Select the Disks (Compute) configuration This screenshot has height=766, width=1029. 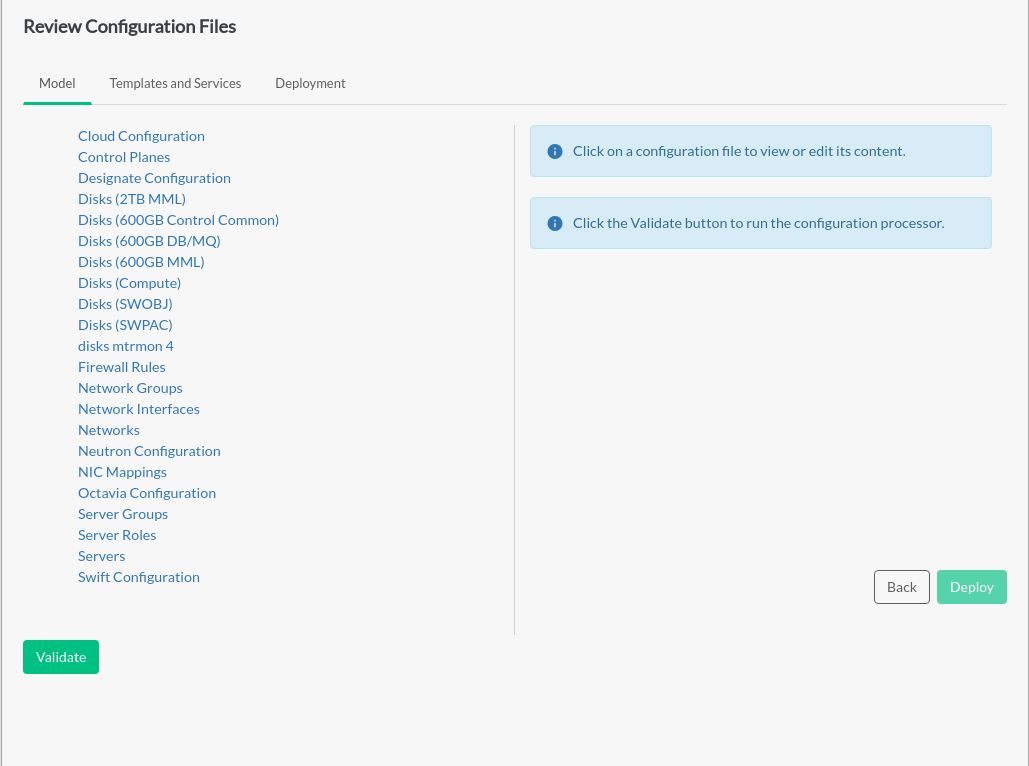[129, 284]
